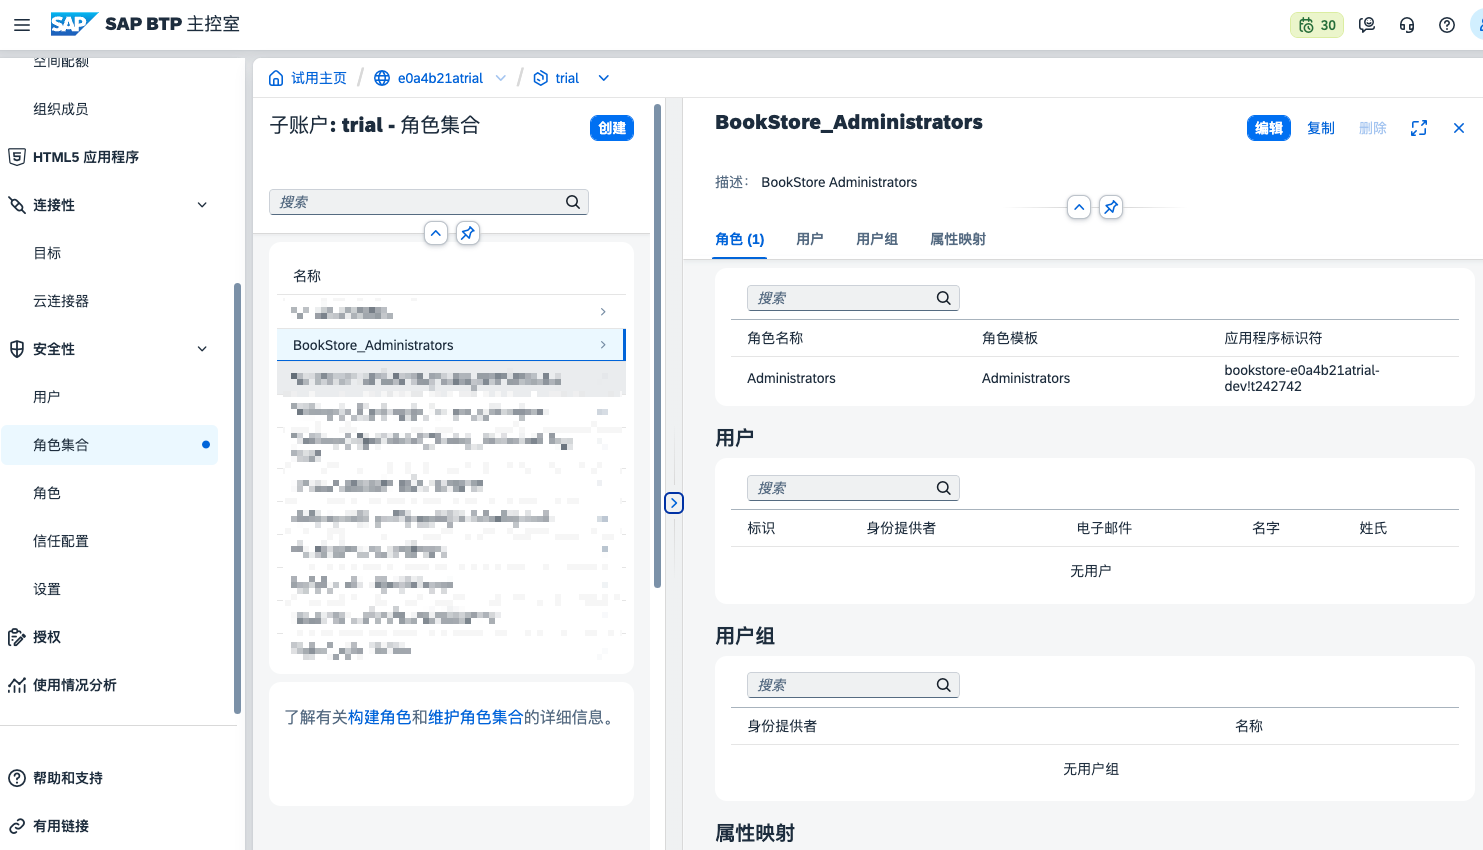Open the feedback chat icon
Screen dimensions: 1483x850
(1367, 25)
